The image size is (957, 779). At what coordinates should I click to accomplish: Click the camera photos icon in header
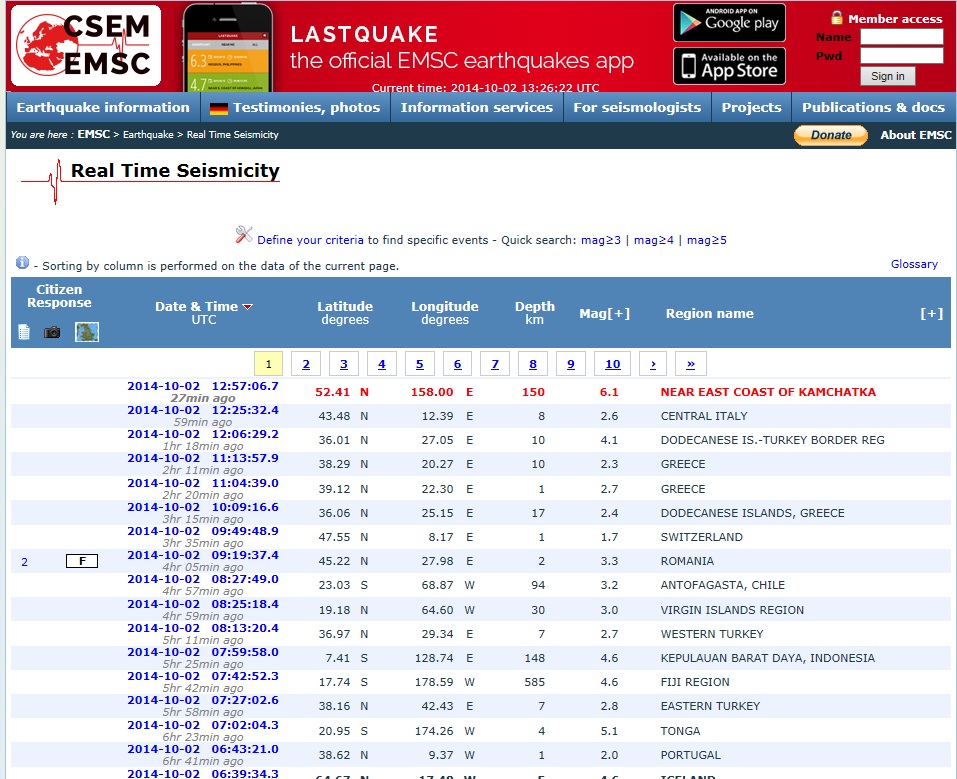(x=52, y=332)
